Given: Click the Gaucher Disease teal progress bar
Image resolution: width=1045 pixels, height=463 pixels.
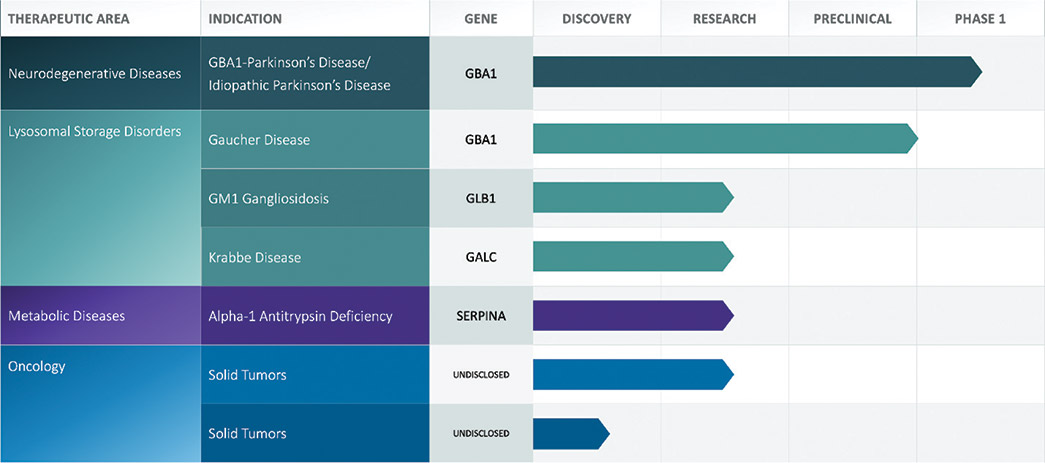Looking at the screenshot, I should coord(720,140).
